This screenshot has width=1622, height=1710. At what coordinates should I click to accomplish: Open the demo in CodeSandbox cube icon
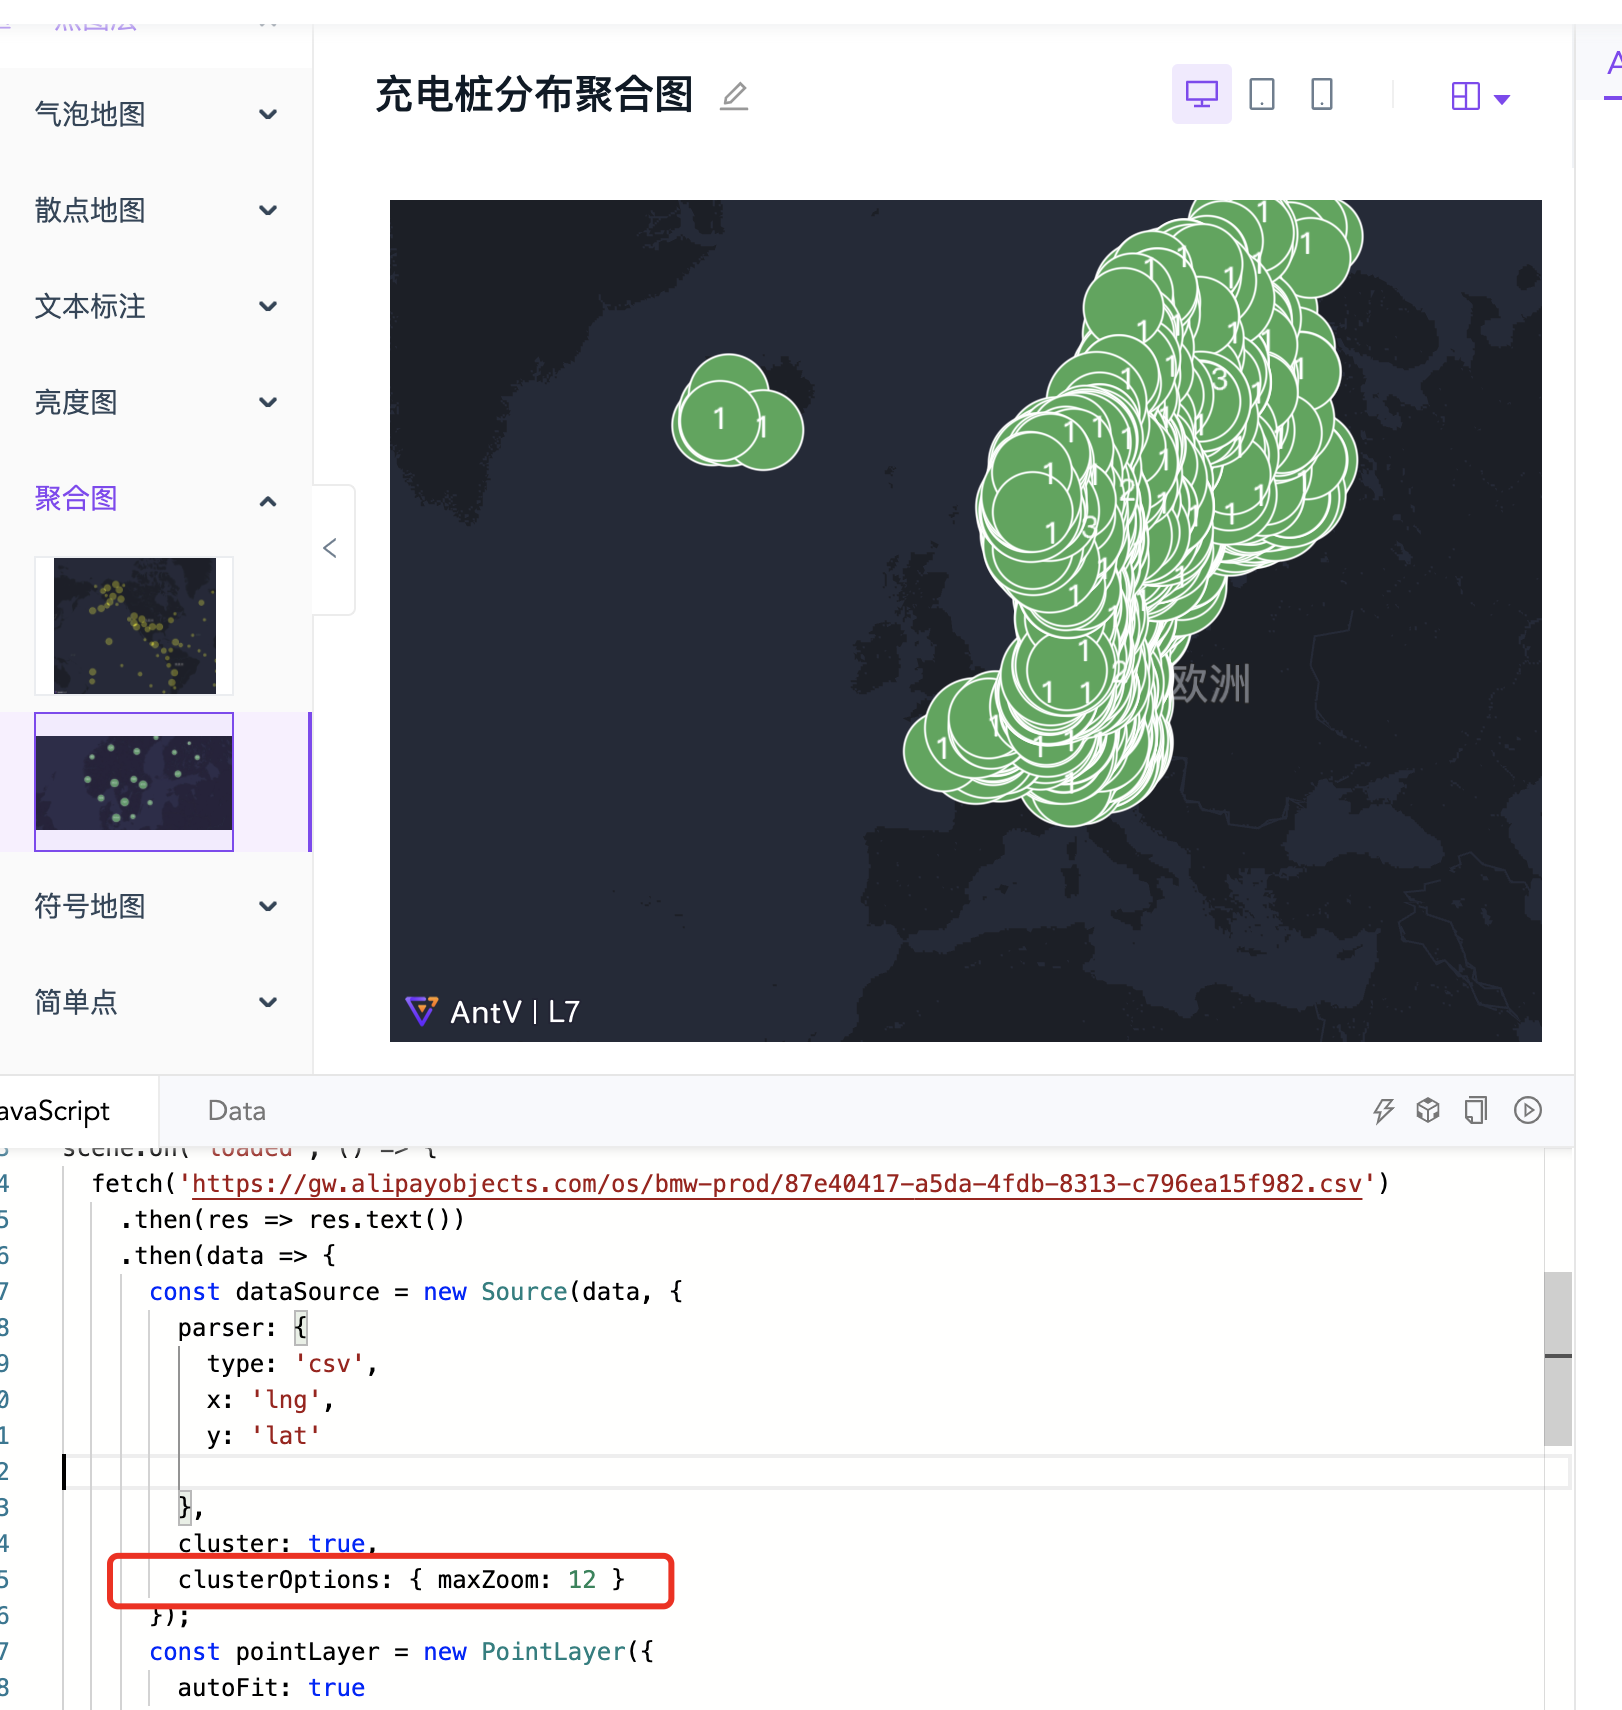tap(1428, 1110)
